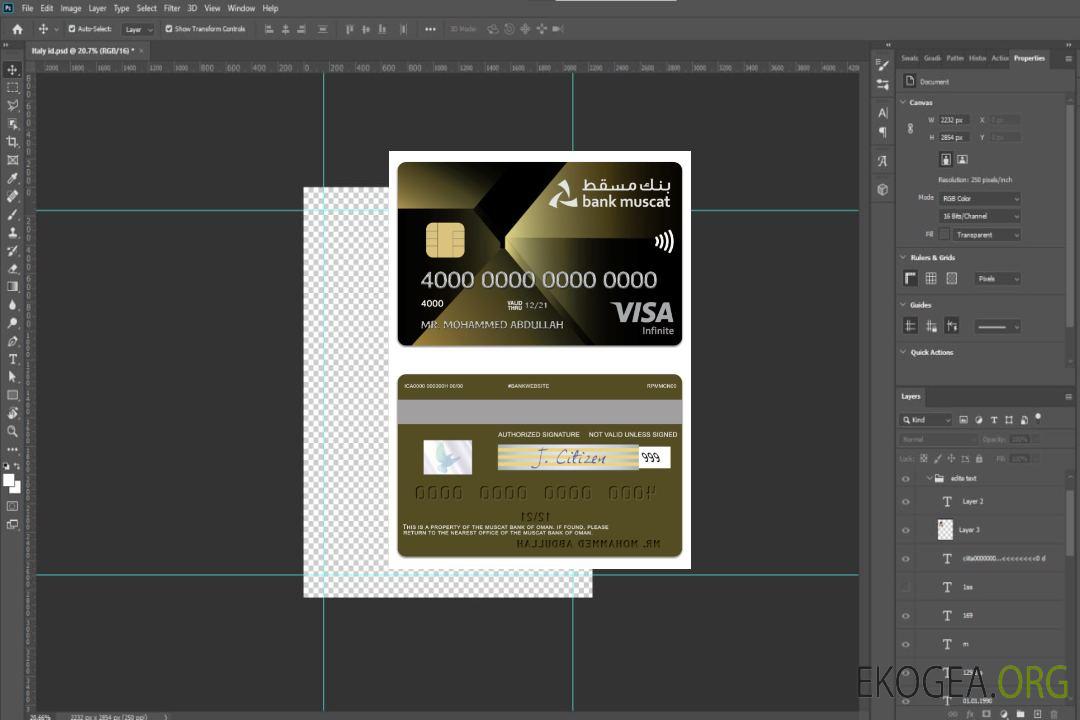This screenshot has width=1080, height=720.
Task: Click the foreground color swatch
Action: pos(9,480)
